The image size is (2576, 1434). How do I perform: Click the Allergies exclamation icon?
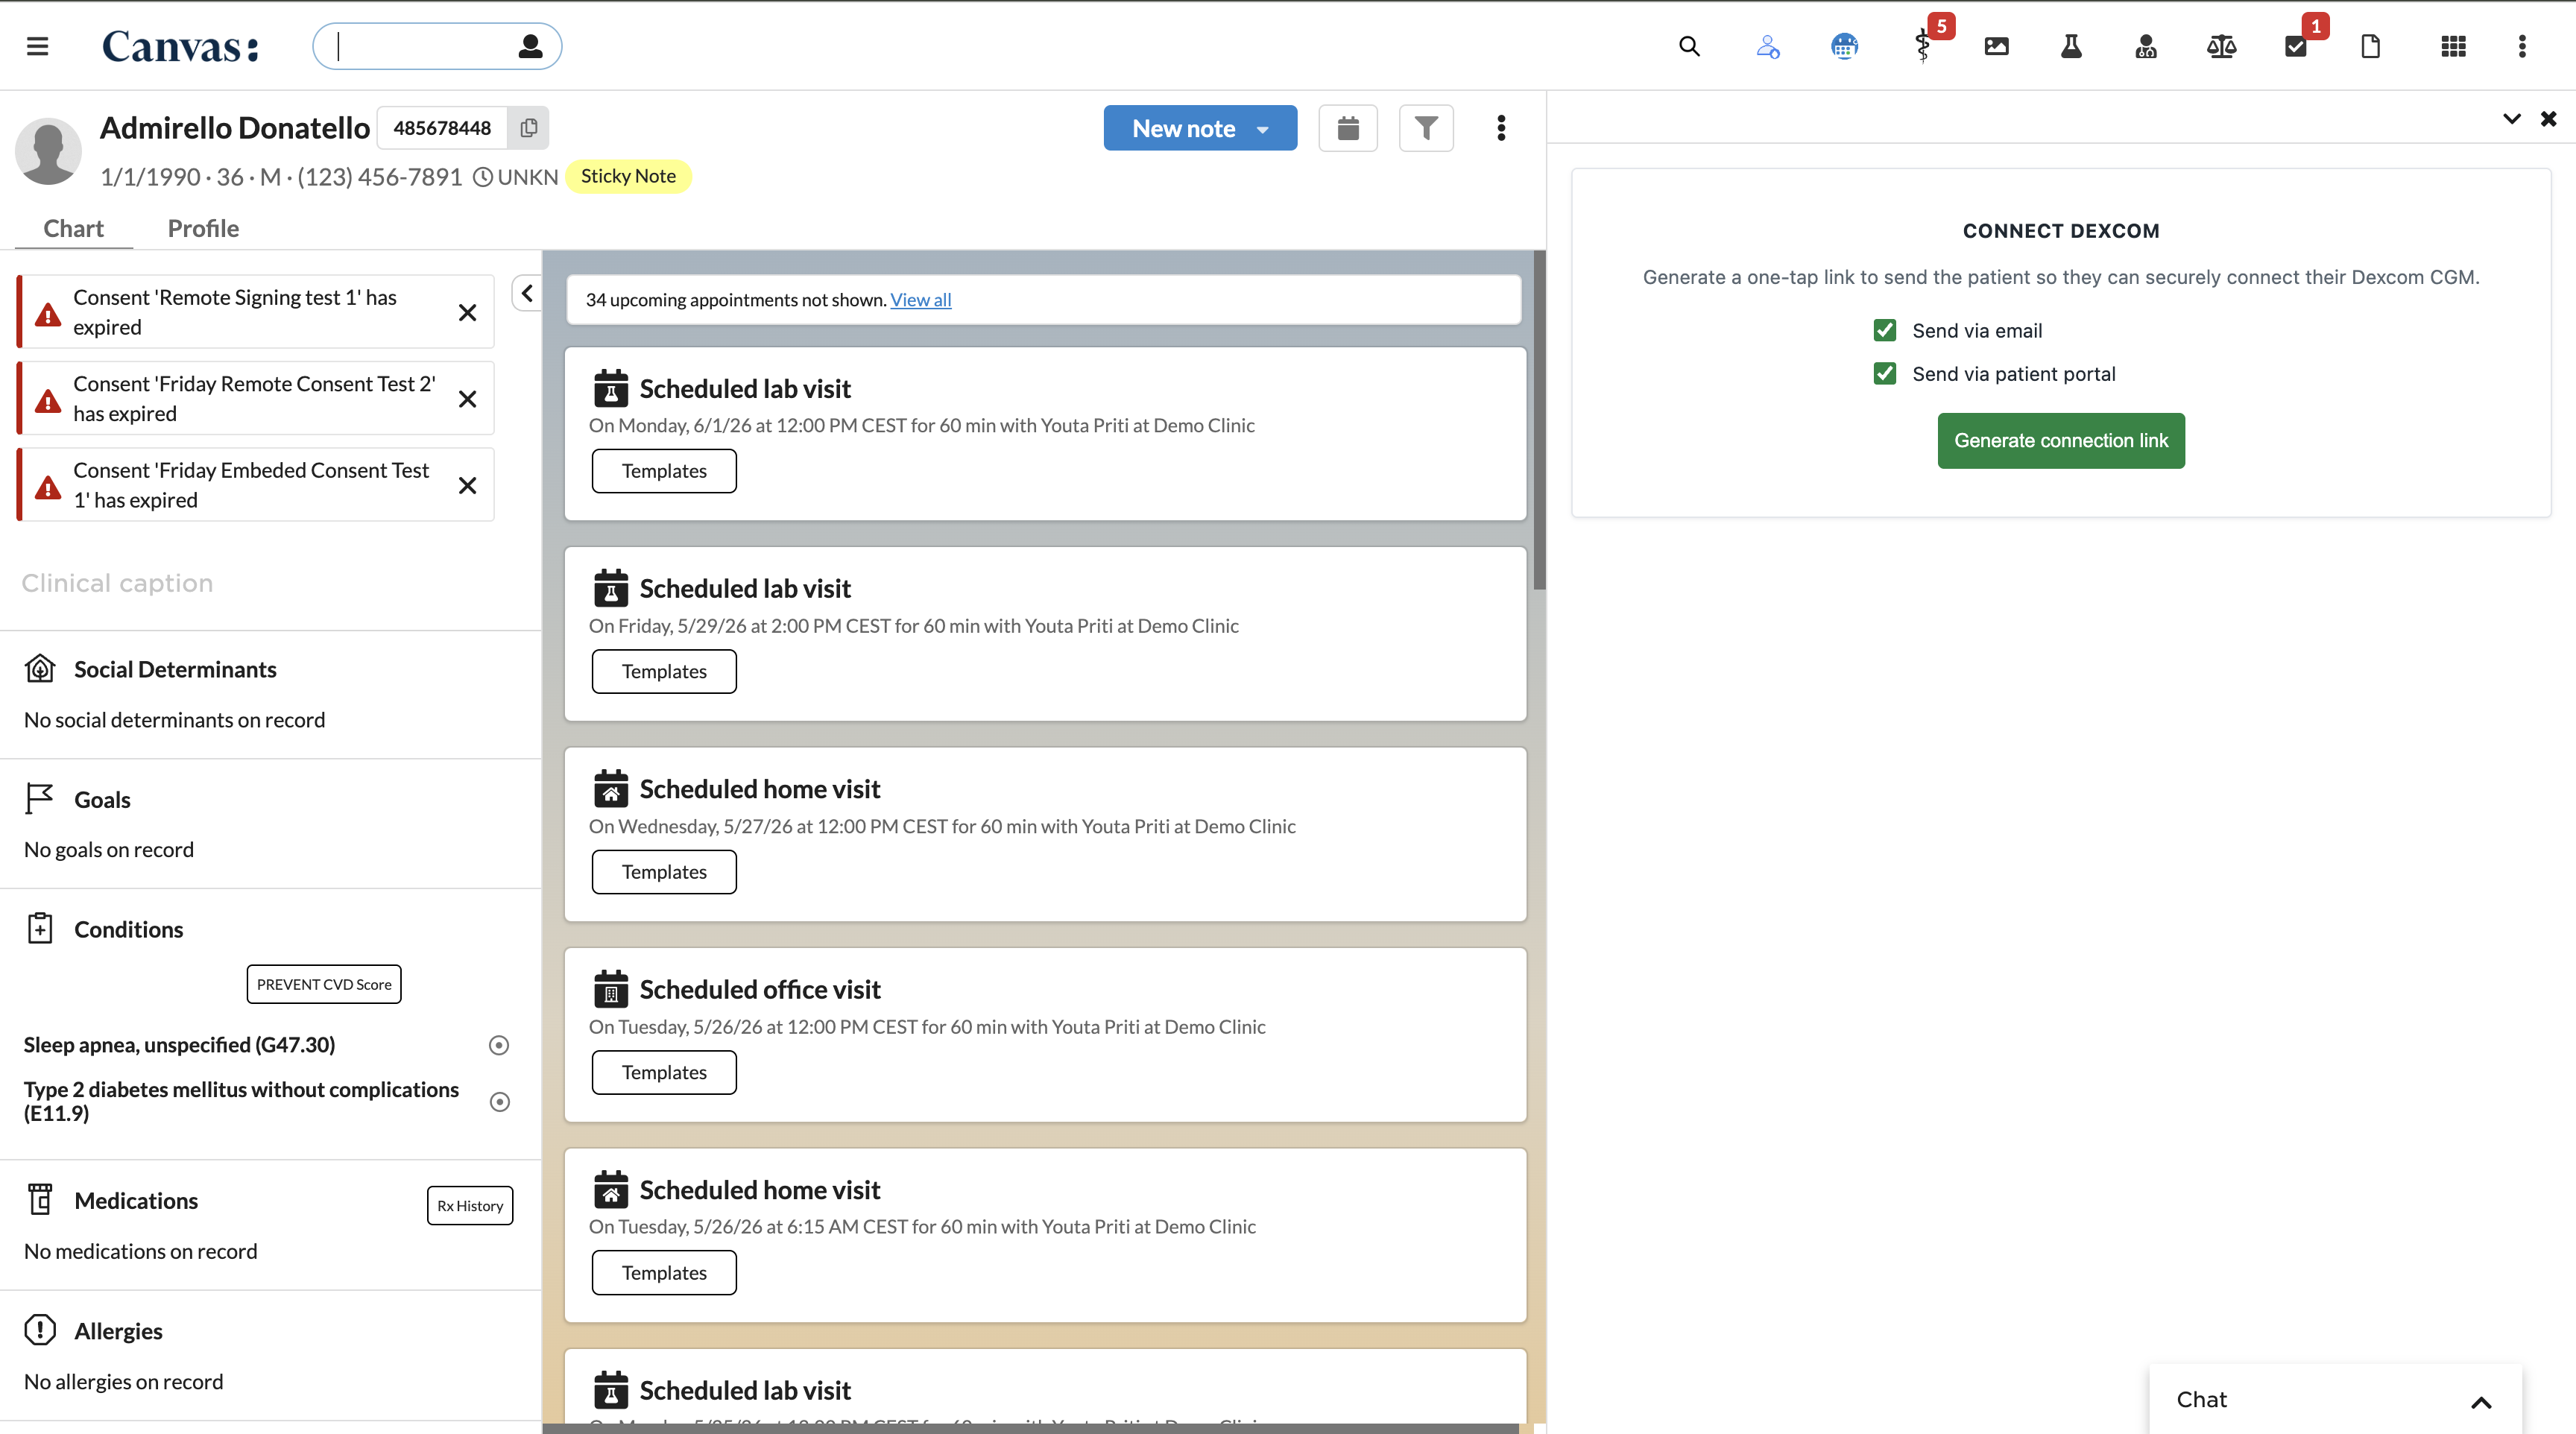tap(40, 1329)
